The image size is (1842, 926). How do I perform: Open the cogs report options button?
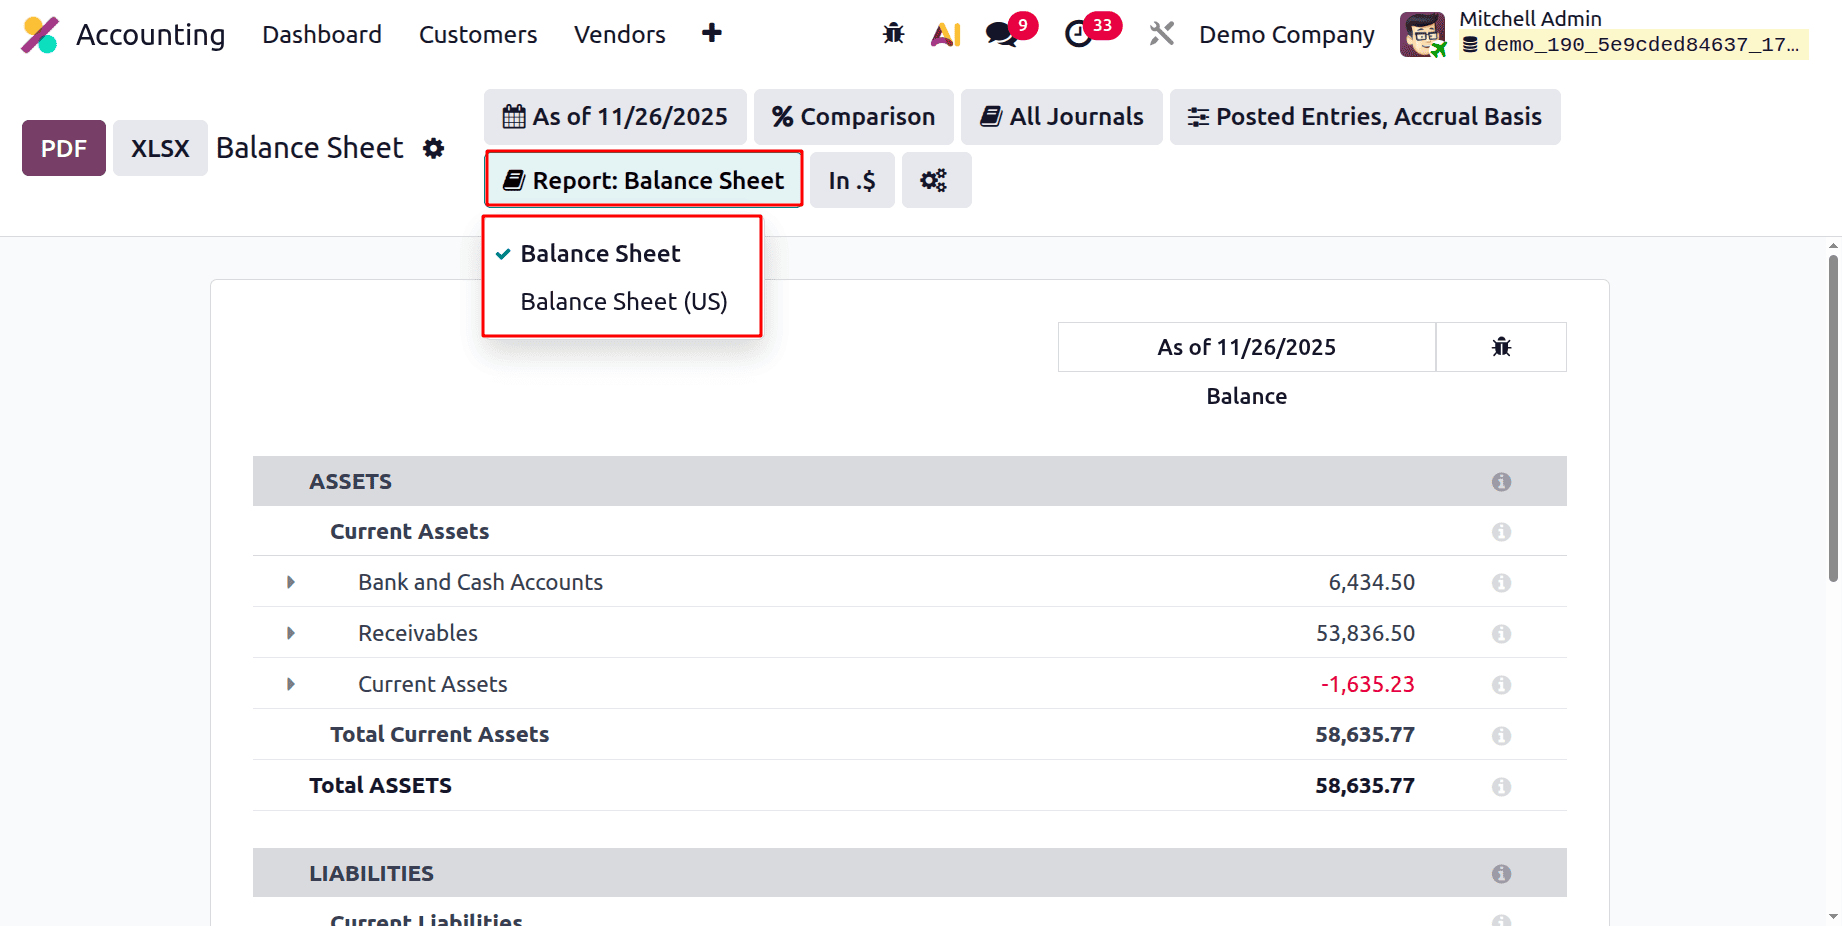point(936,180)
